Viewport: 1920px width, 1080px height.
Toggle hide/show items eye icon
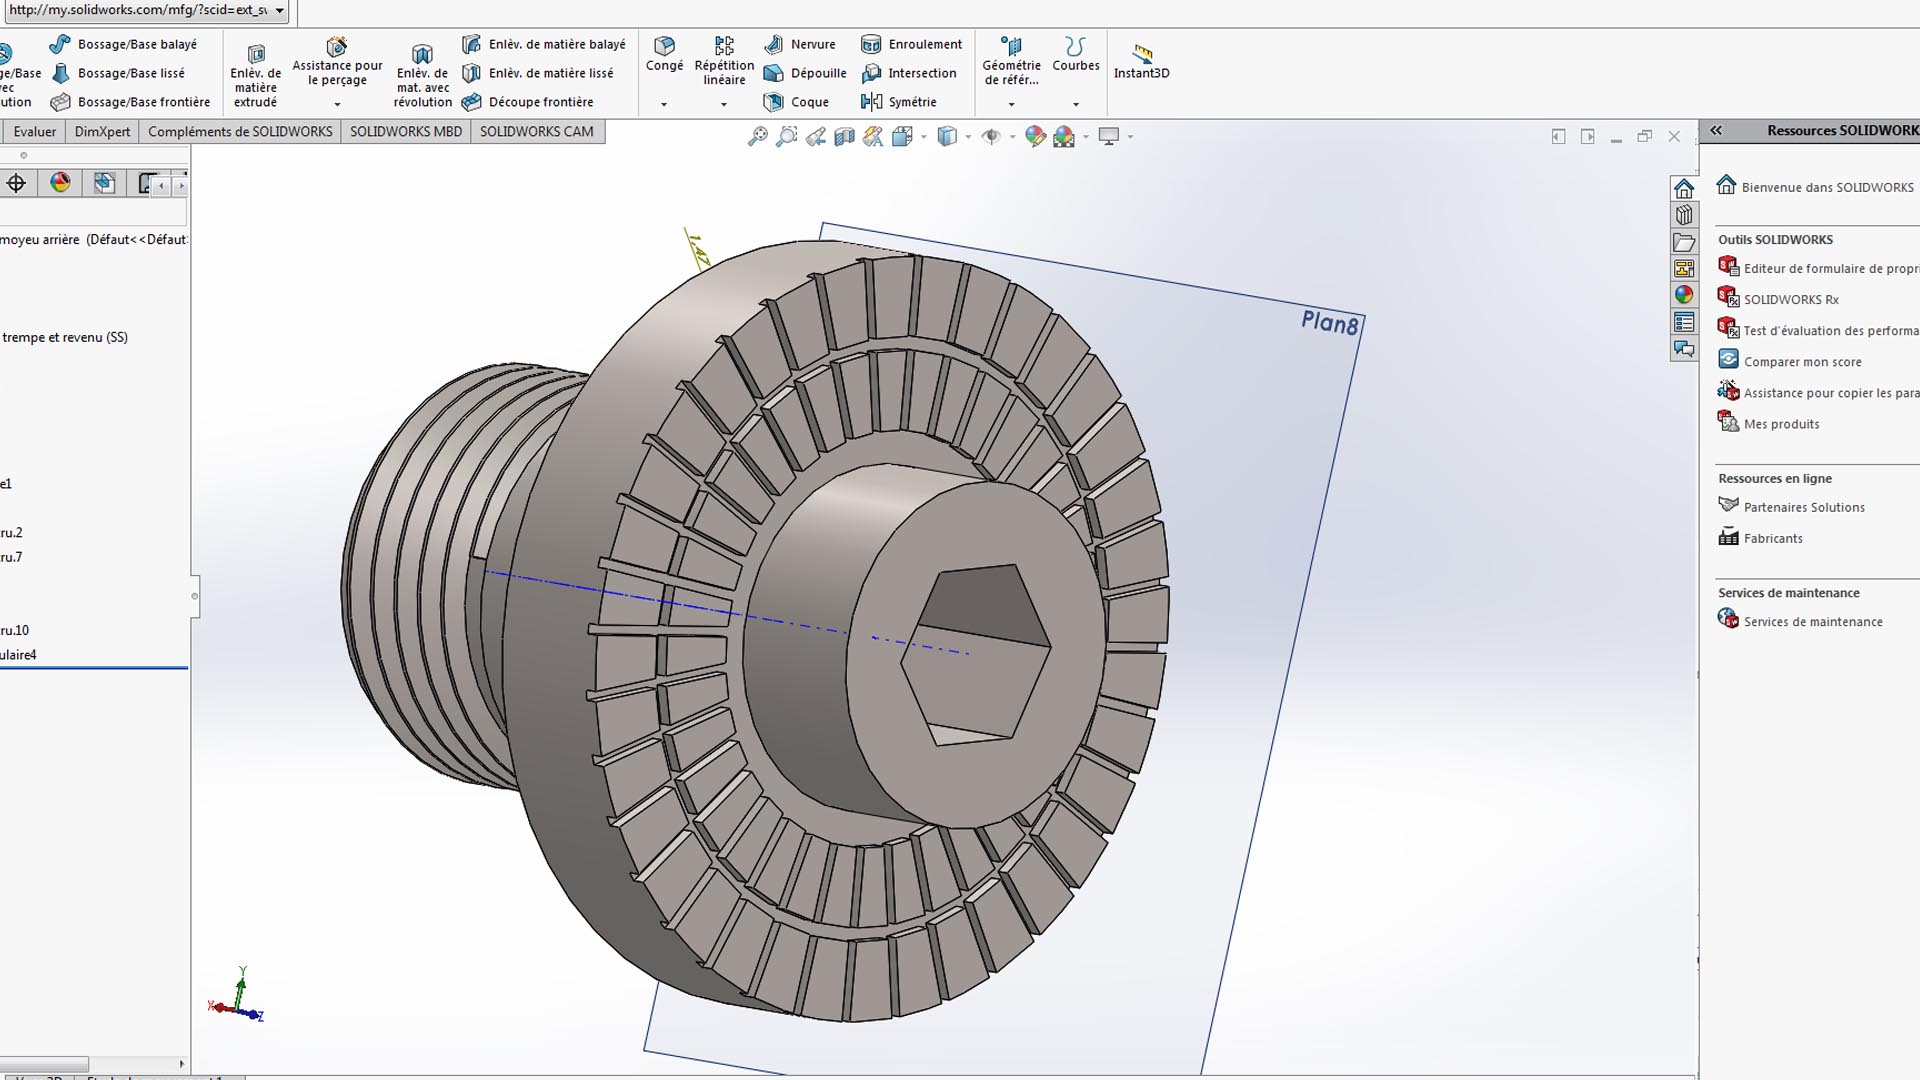pos(991,137)
